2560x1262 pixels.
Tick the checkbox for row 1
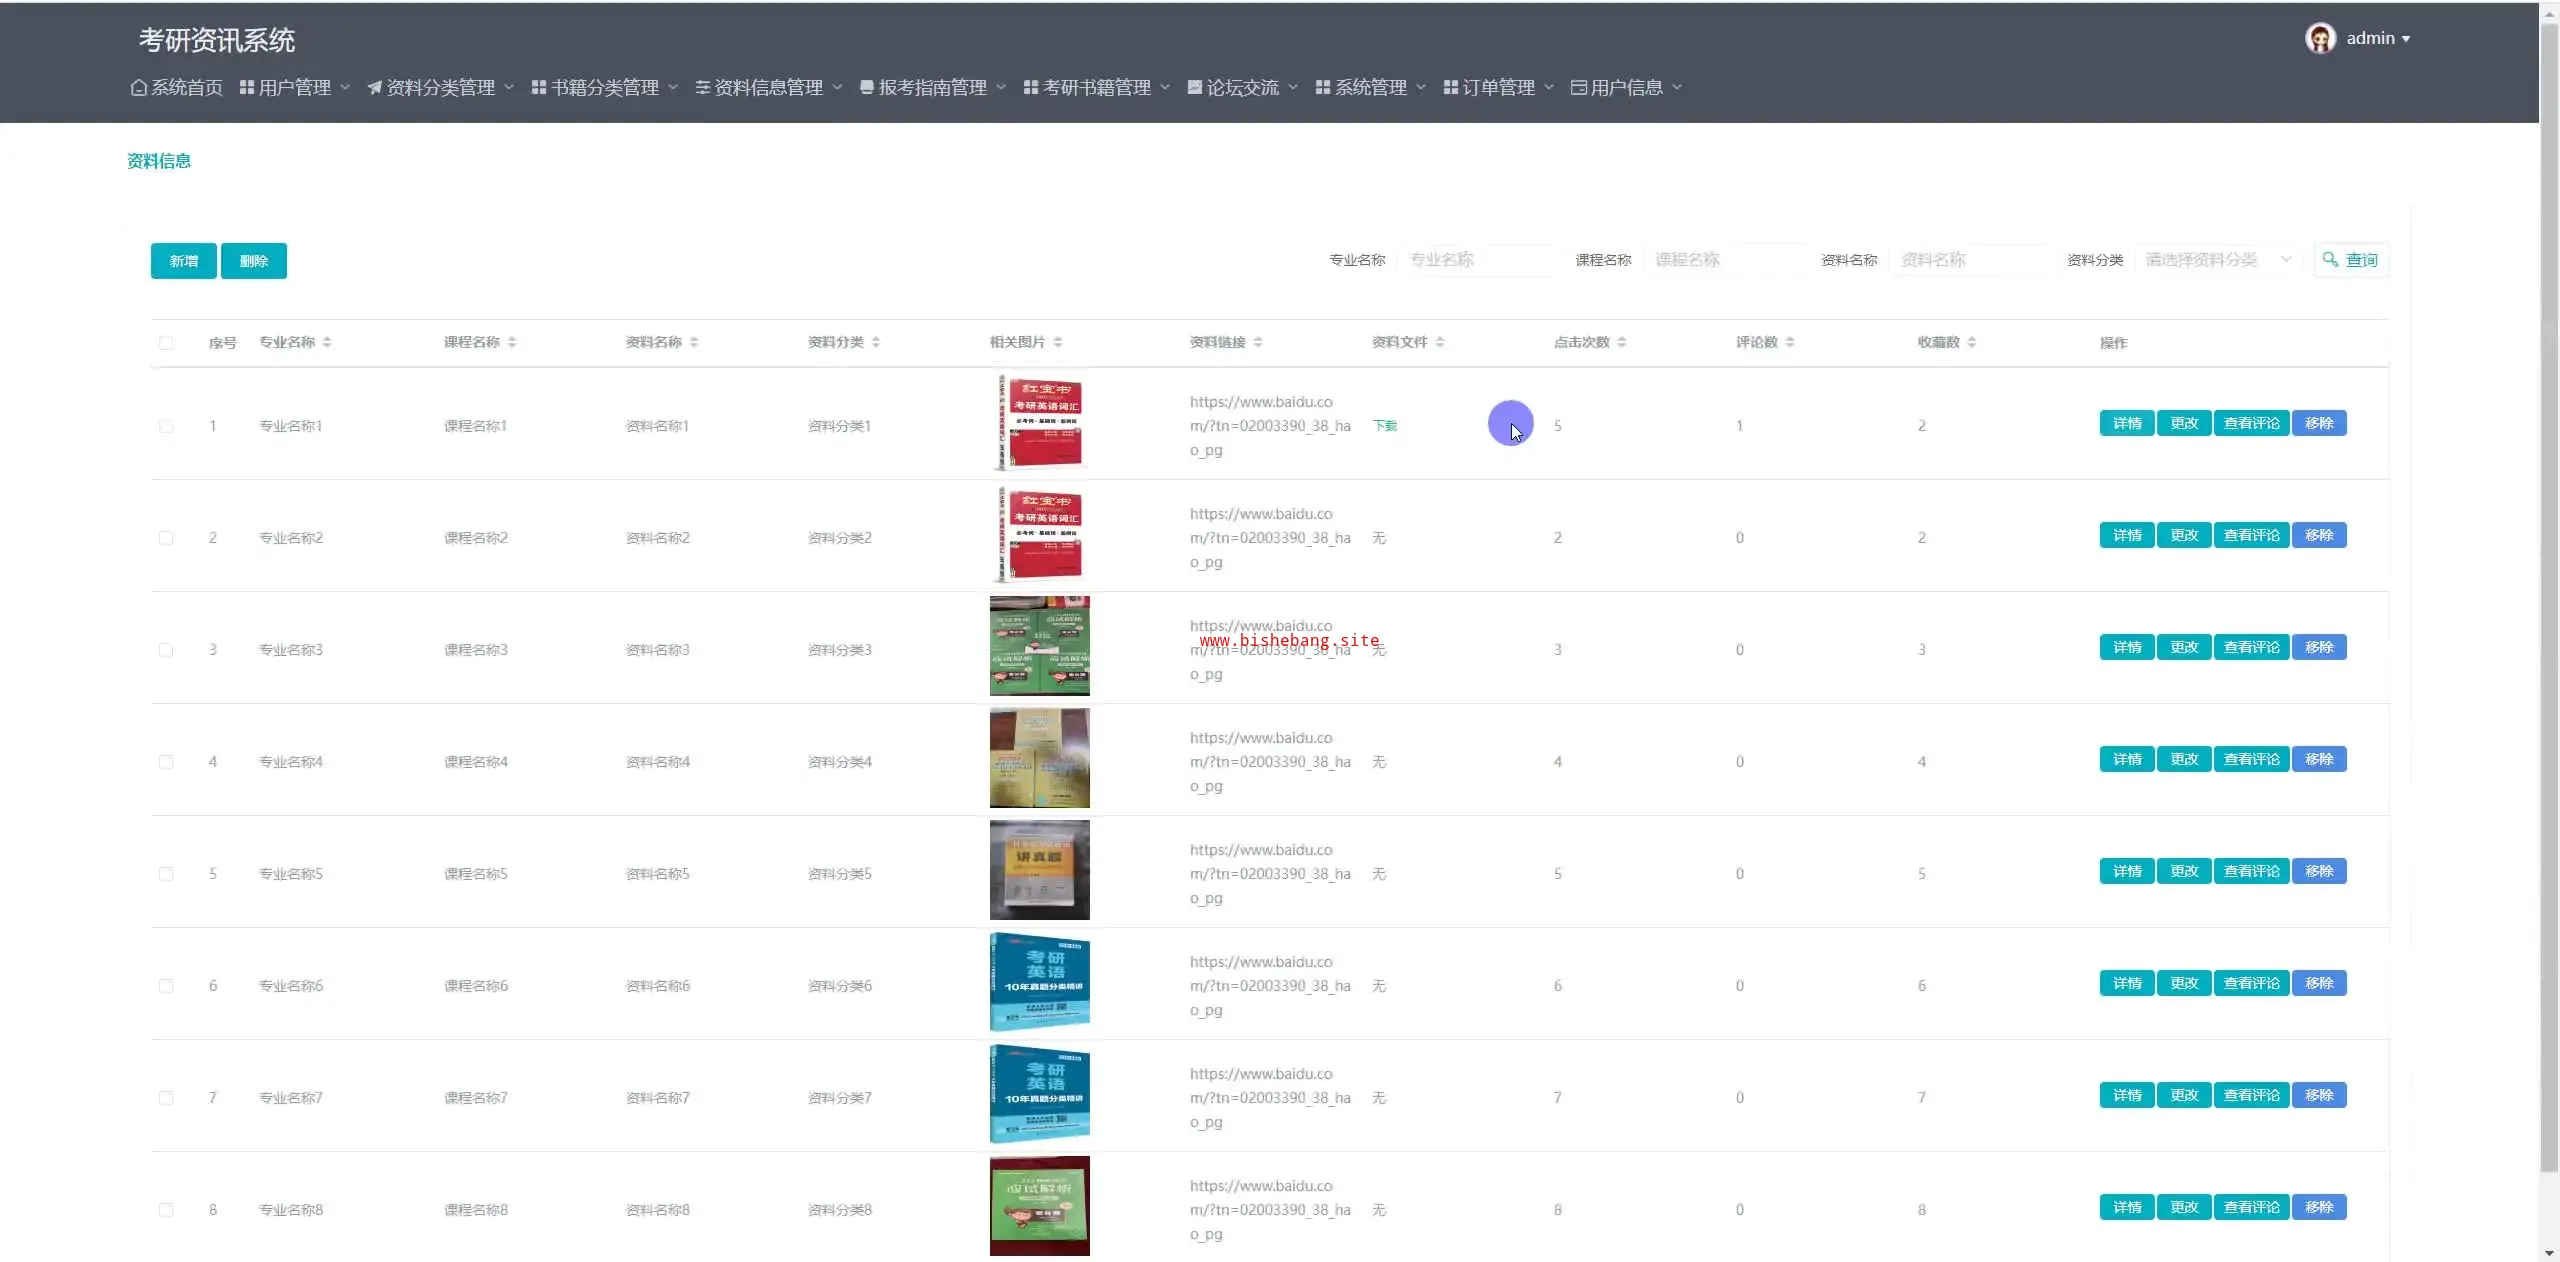coord(166,426)
